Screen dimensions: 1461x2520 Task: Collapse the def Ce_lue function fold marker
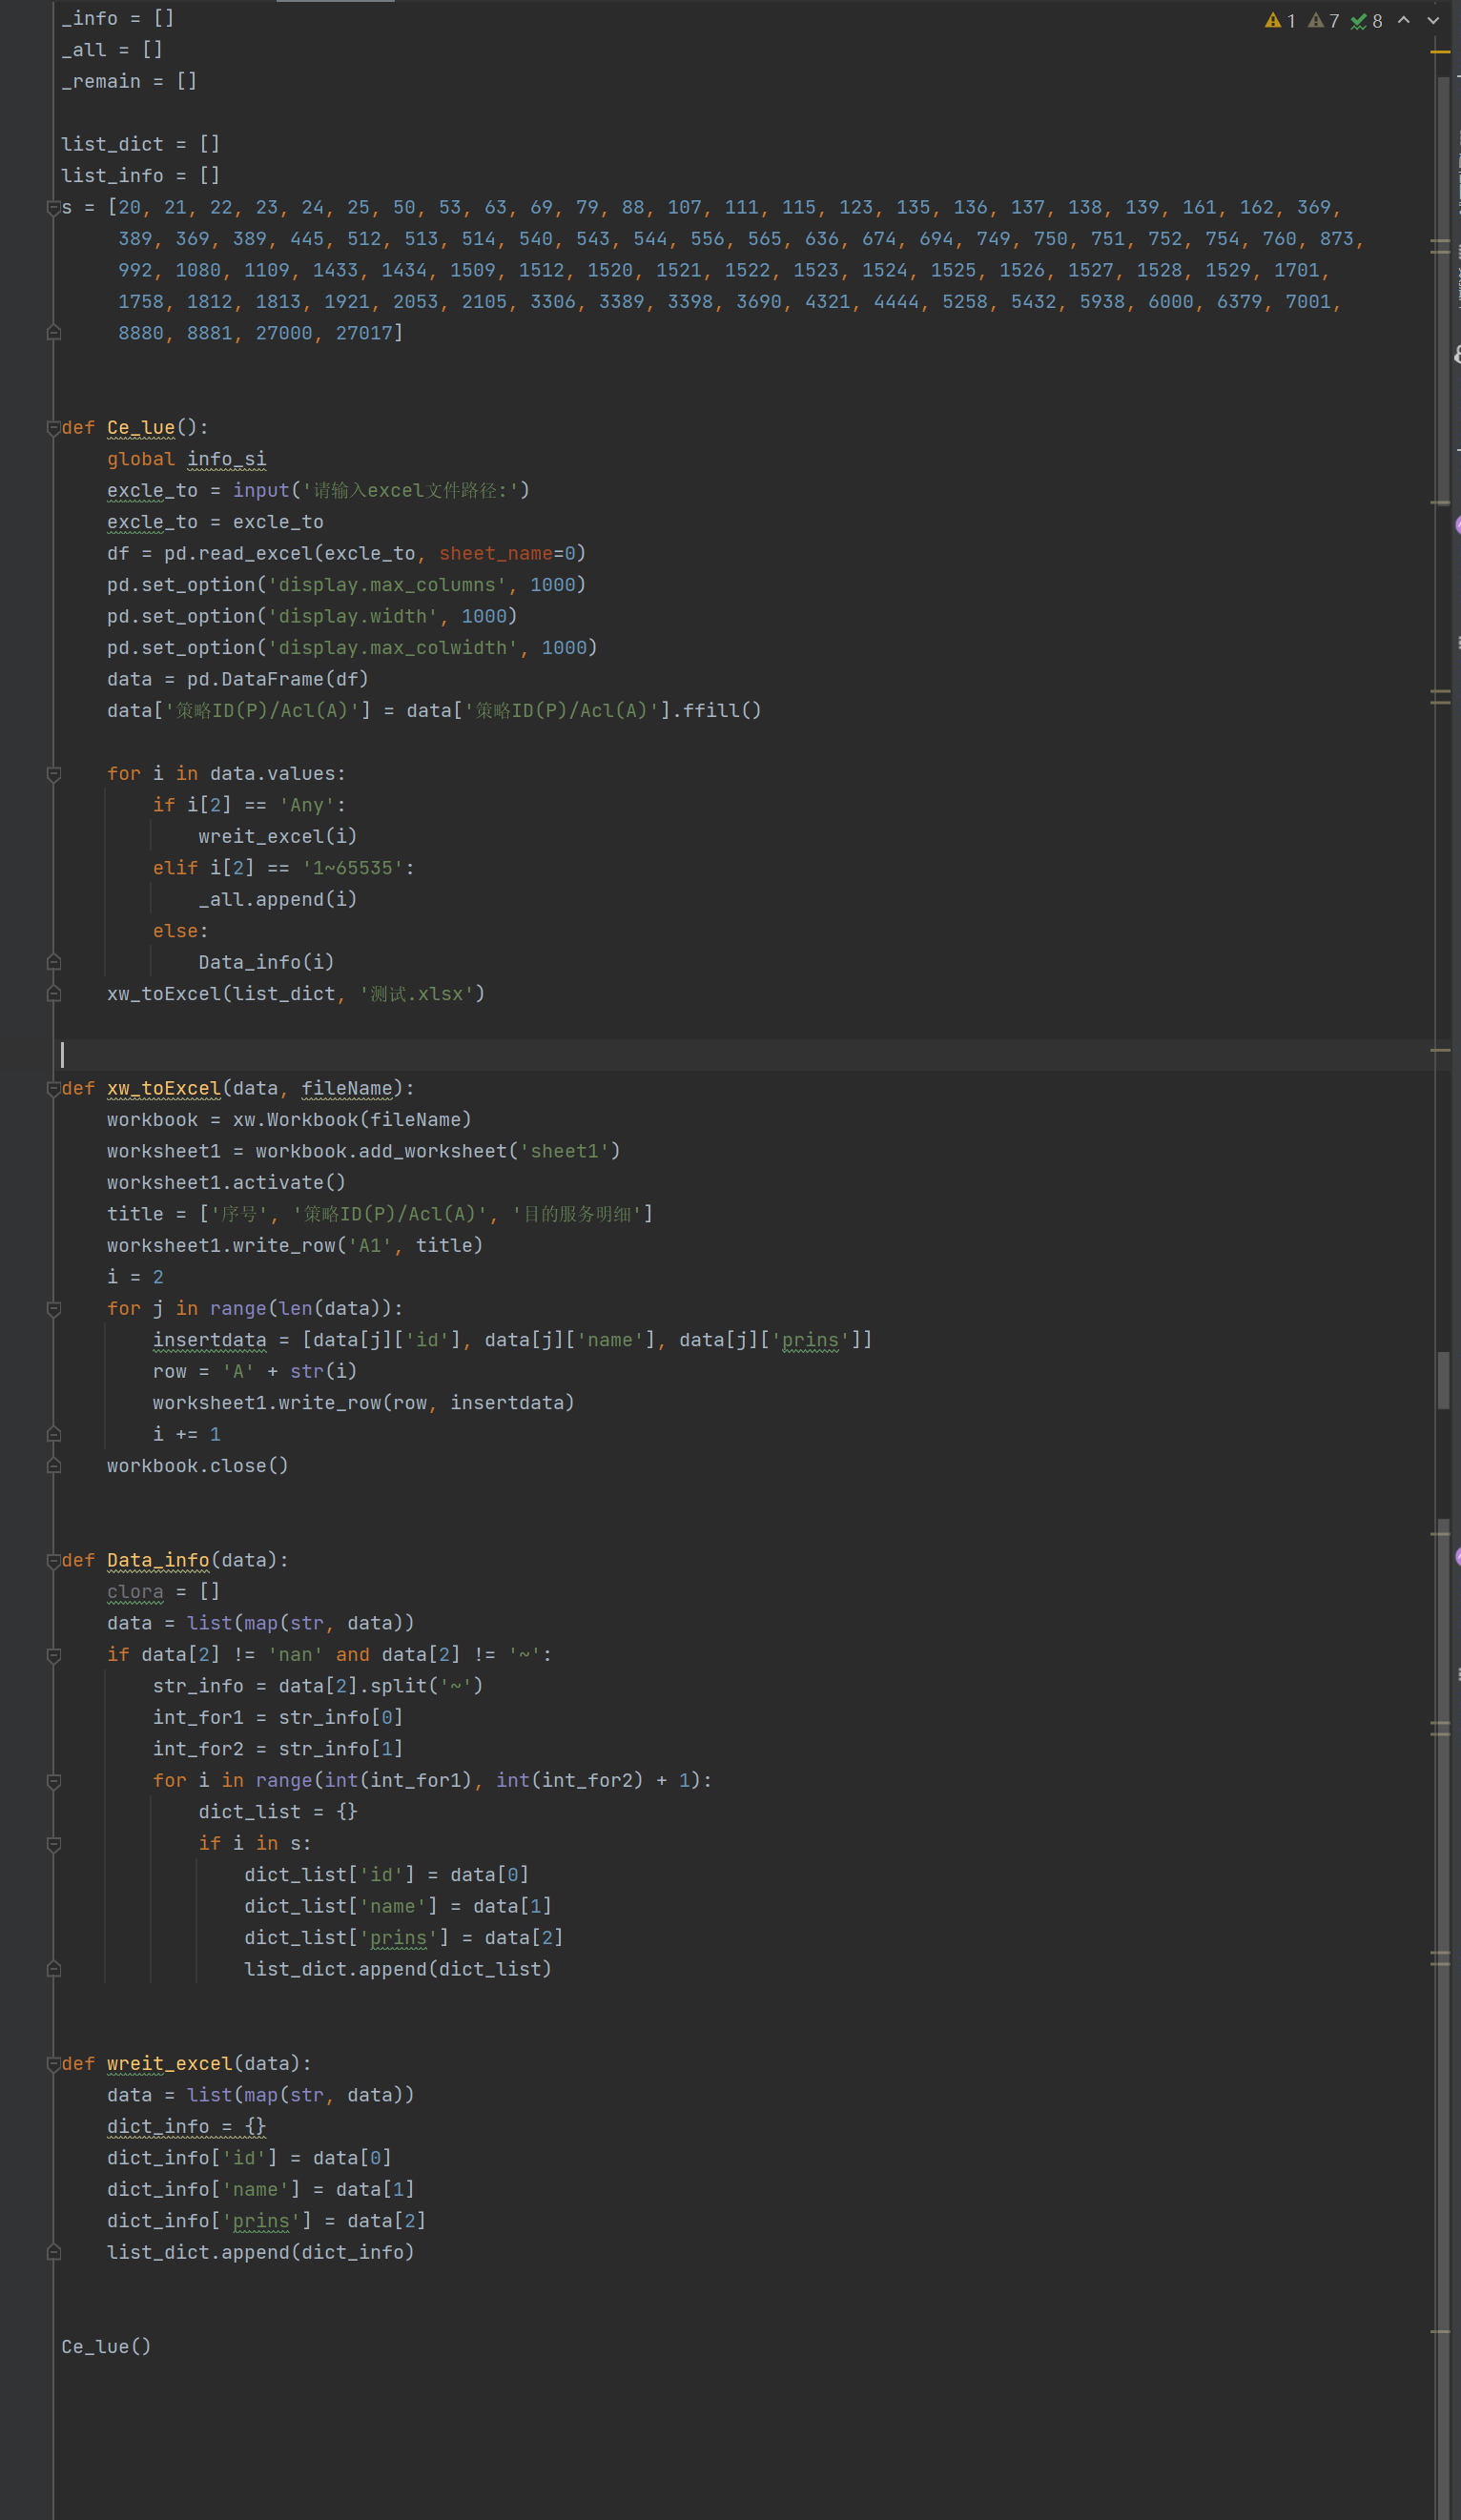[x=54, y=428]
